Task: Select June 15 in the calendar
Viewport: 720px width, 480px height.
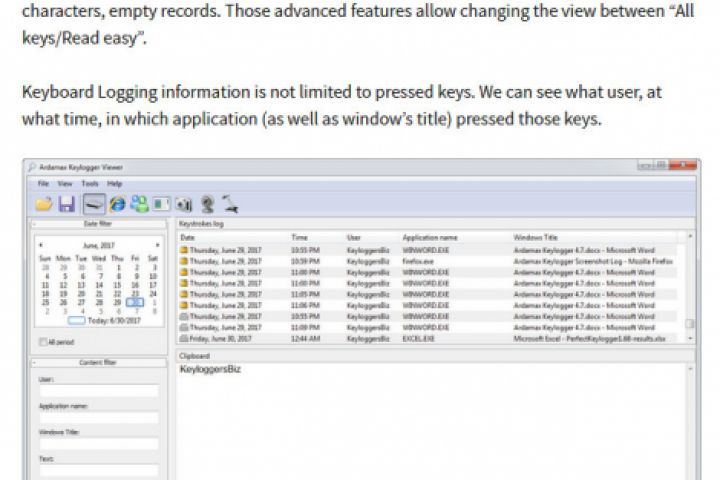Action: tap(118, 285)
